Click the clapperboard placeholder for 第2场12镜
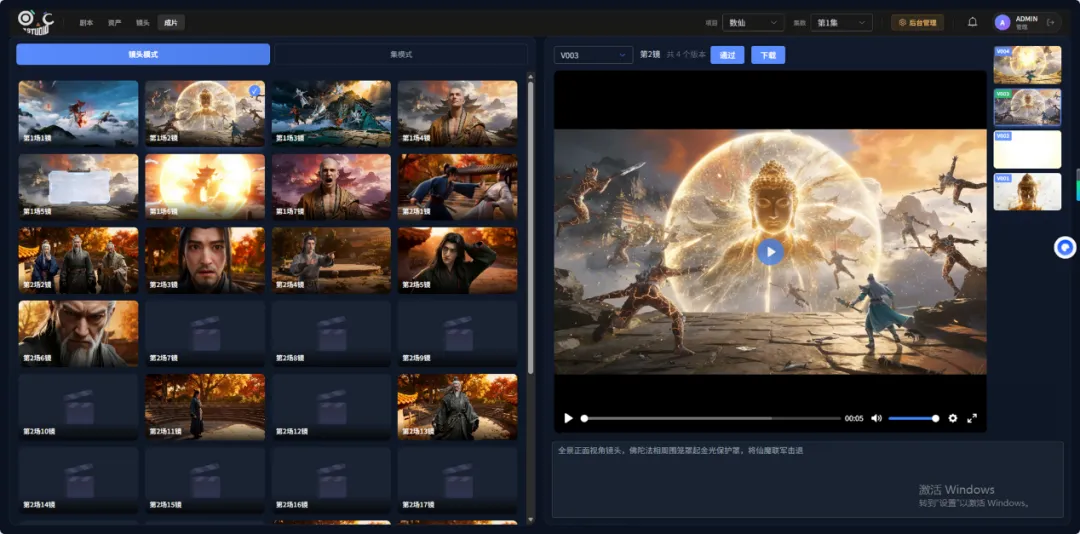 [331, 407]
